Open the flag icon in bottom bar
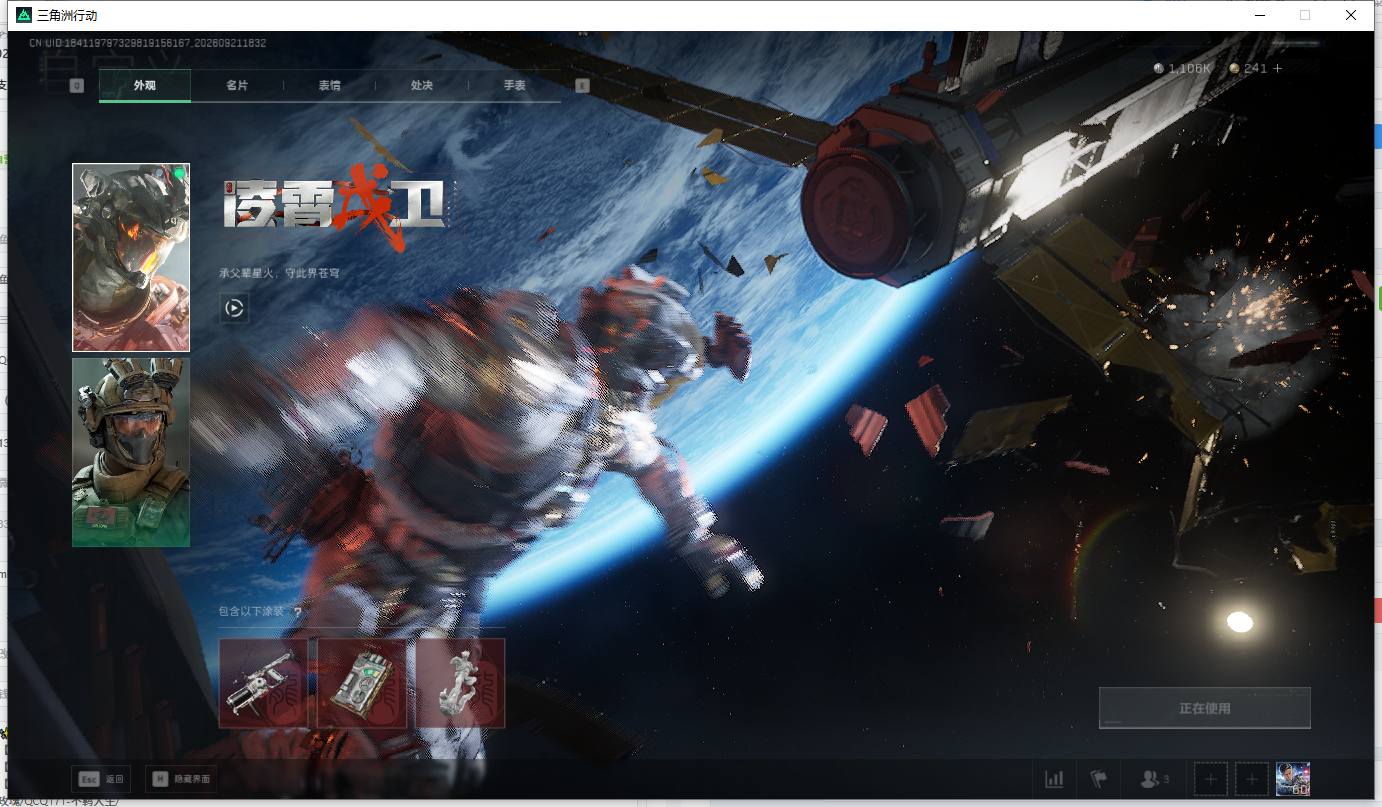 pyautogui.click(x=1098, y=779)
